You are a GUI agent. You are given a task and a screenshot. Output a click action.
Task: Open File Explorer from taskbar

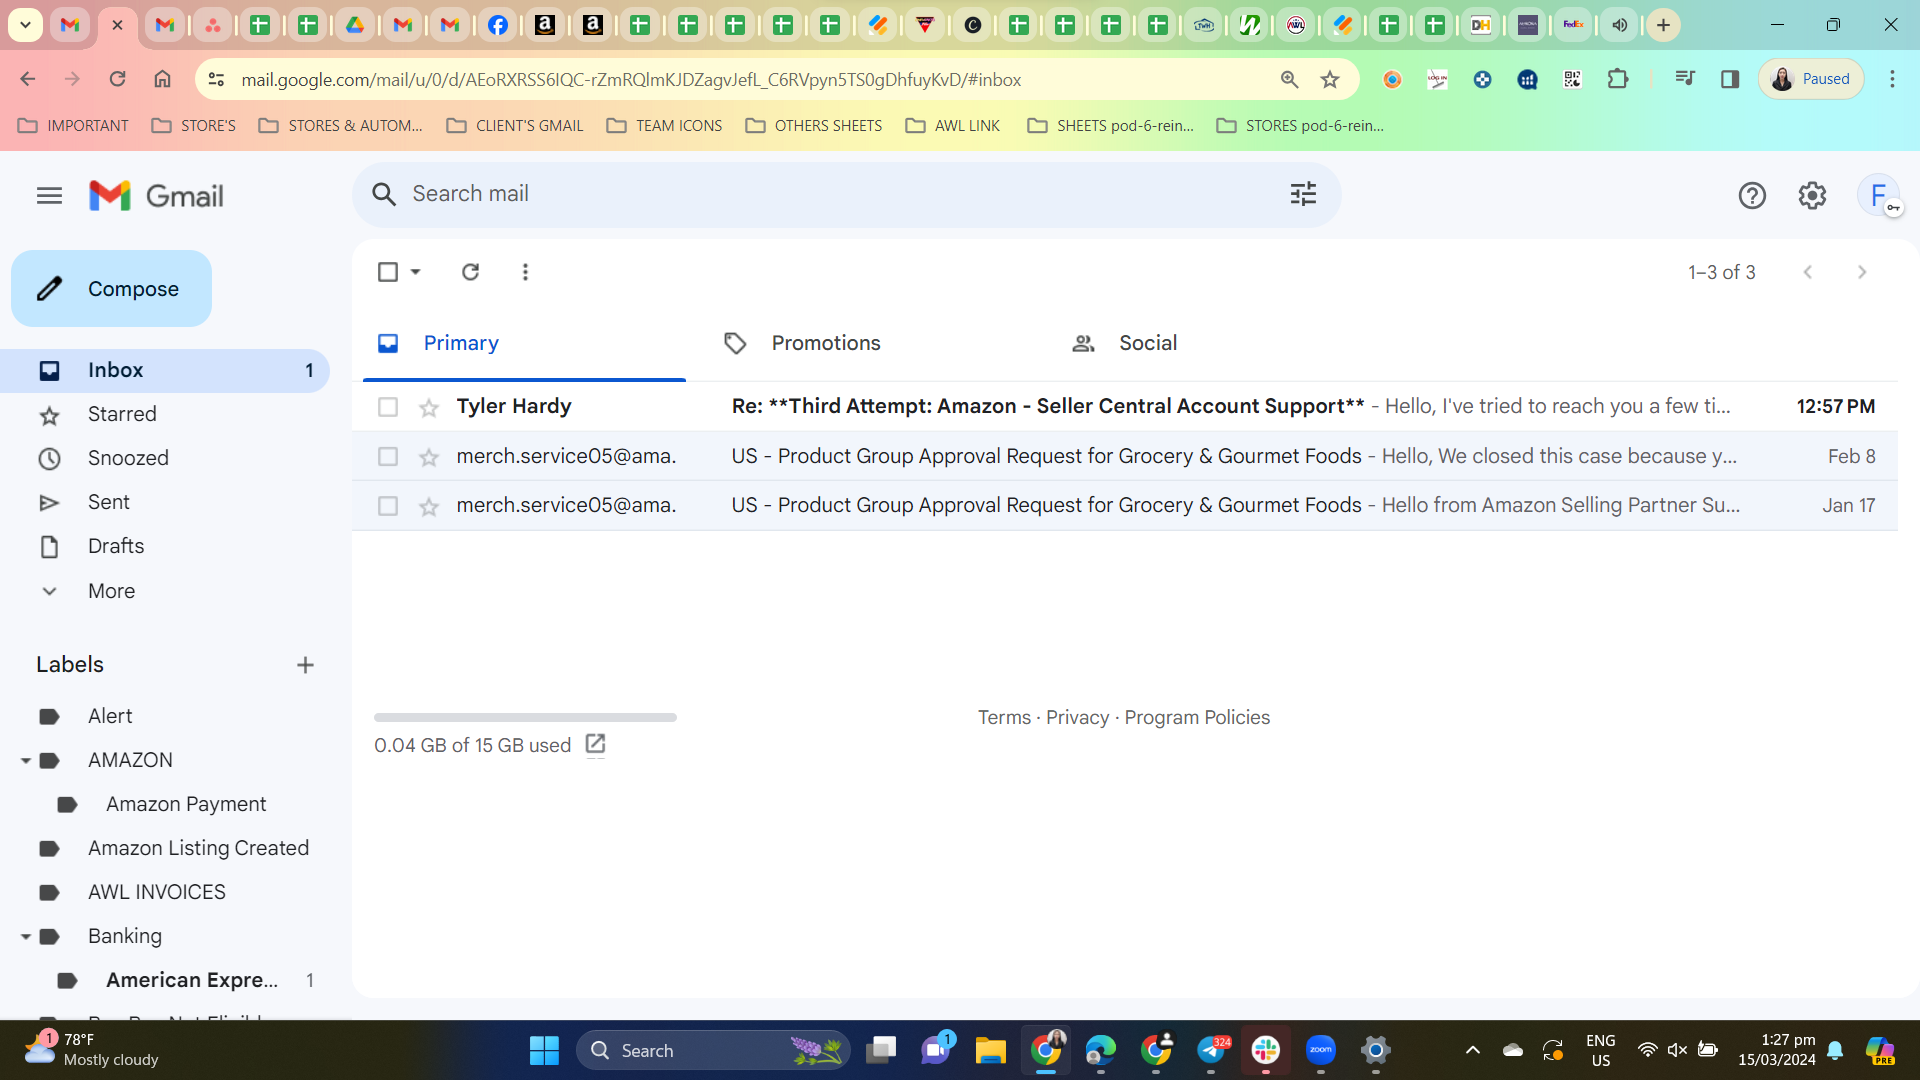[990, 1051]
